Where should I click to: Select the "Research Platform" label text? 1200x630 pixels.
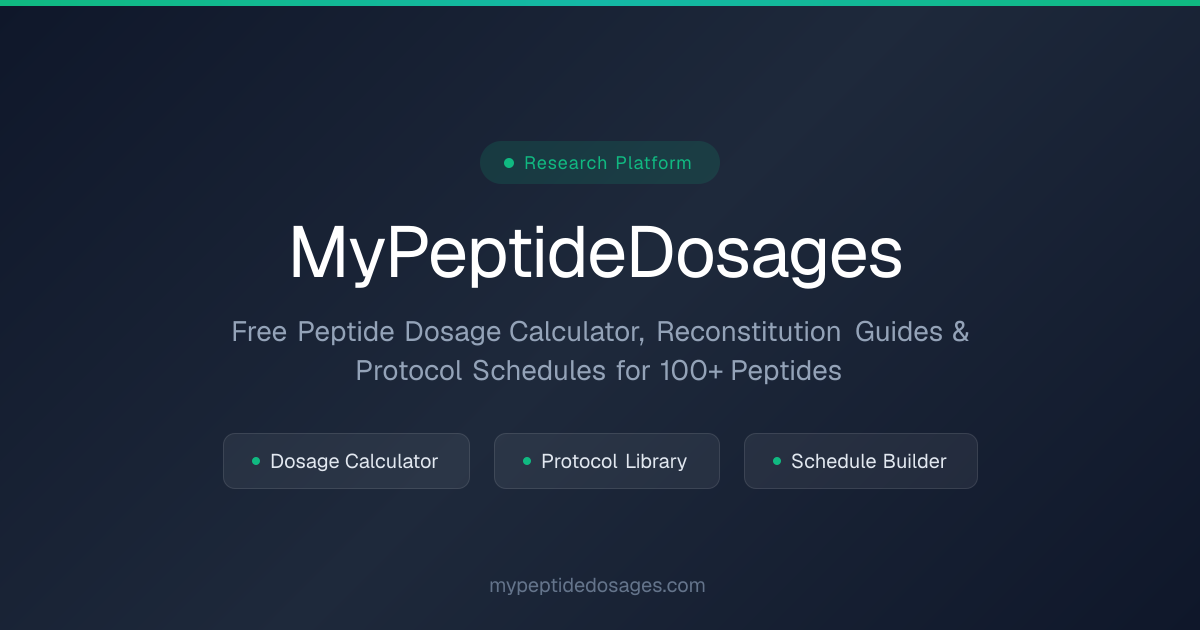(x=608, y=163)
